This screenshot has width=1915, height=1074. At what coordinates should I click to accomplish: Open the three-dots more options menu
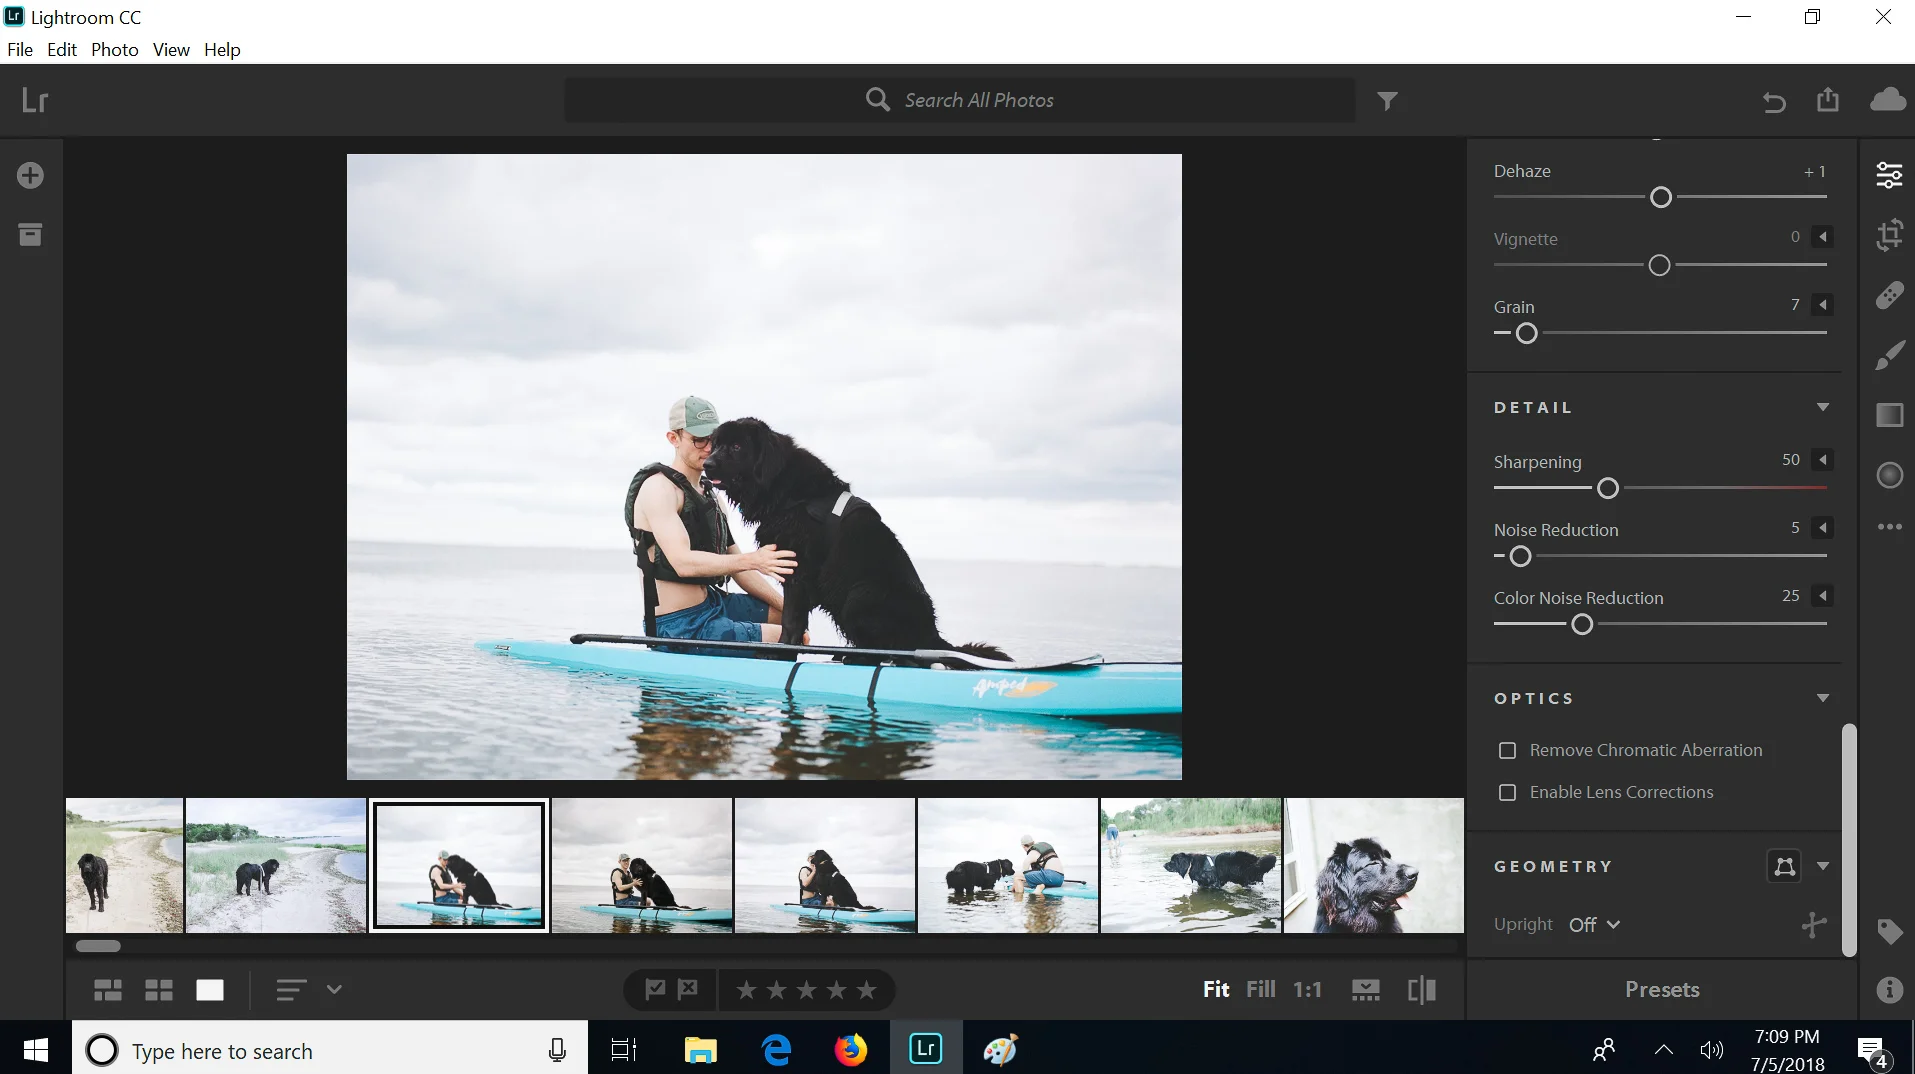tap(1889, 527)
